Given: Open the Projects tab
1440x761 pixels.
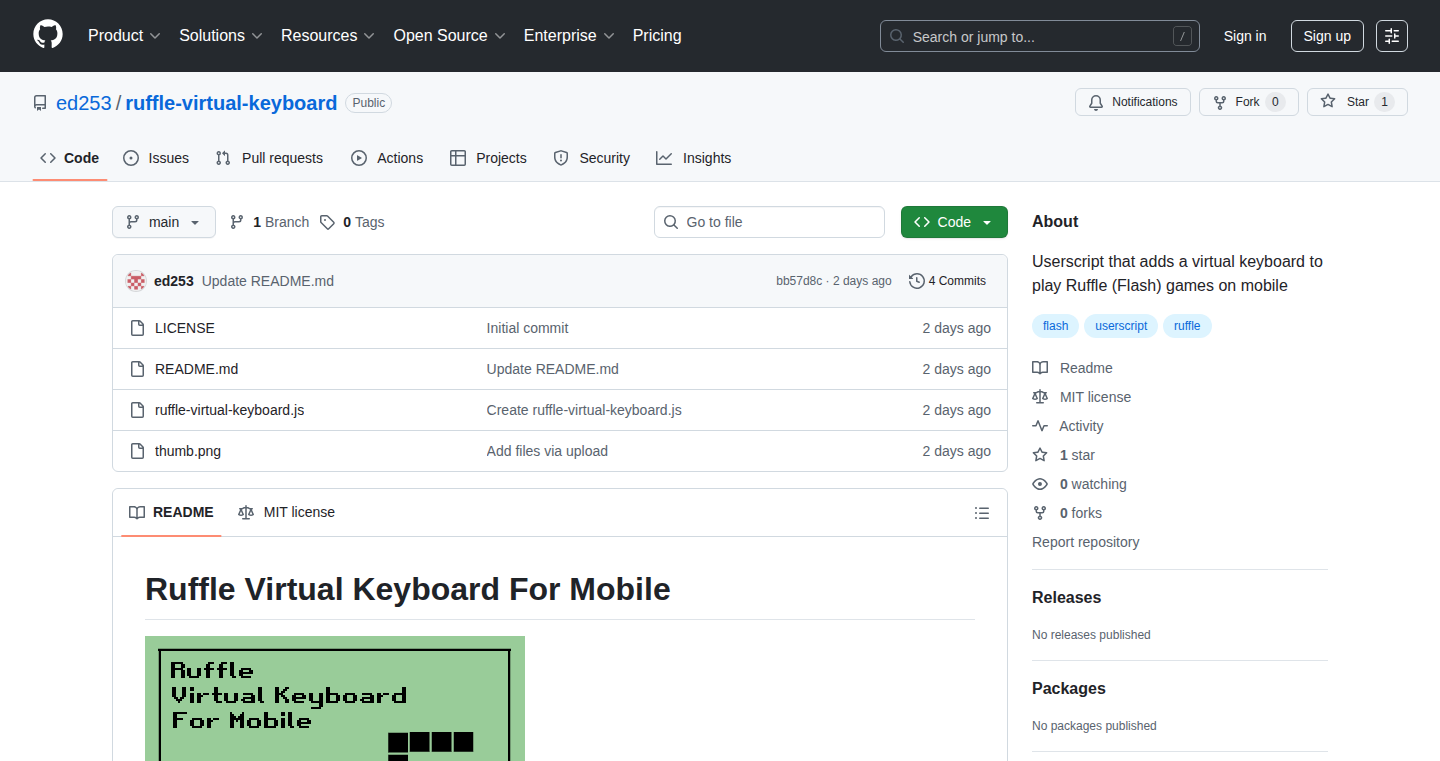Looking at the screenshot, I should [x=488, y=158].
